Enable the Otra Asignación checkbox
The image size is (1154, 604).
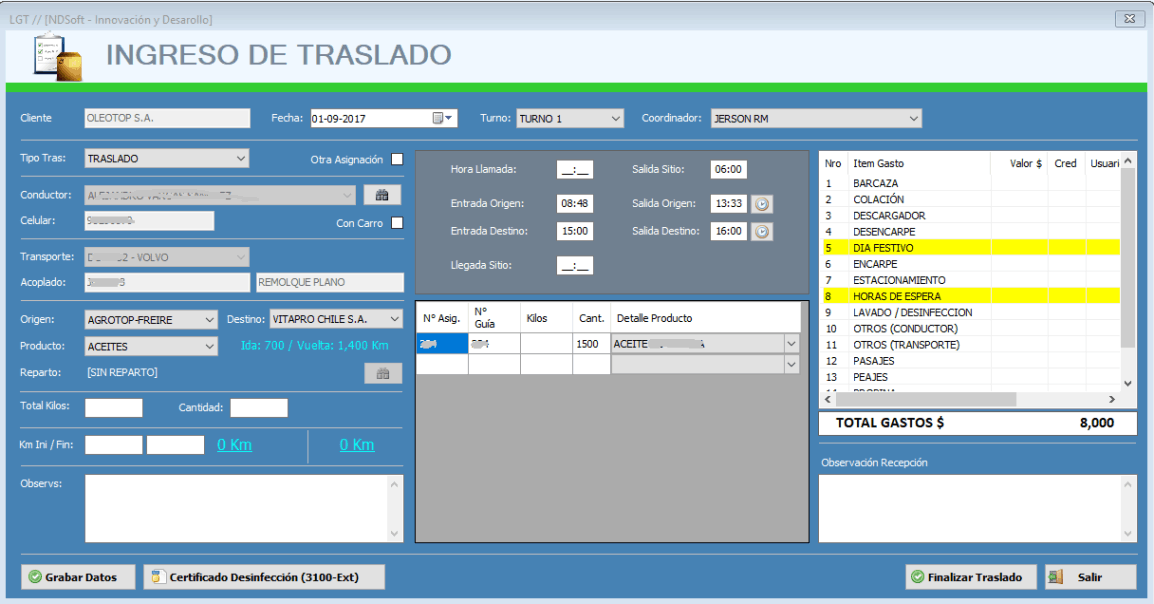click(397, 159)
